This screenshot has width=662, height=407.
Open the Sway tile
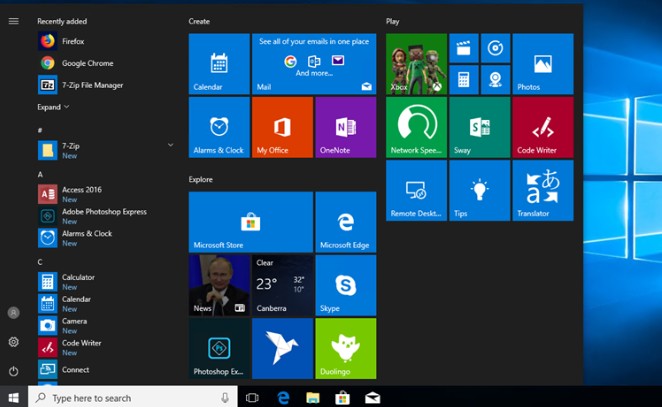[480, 127]
